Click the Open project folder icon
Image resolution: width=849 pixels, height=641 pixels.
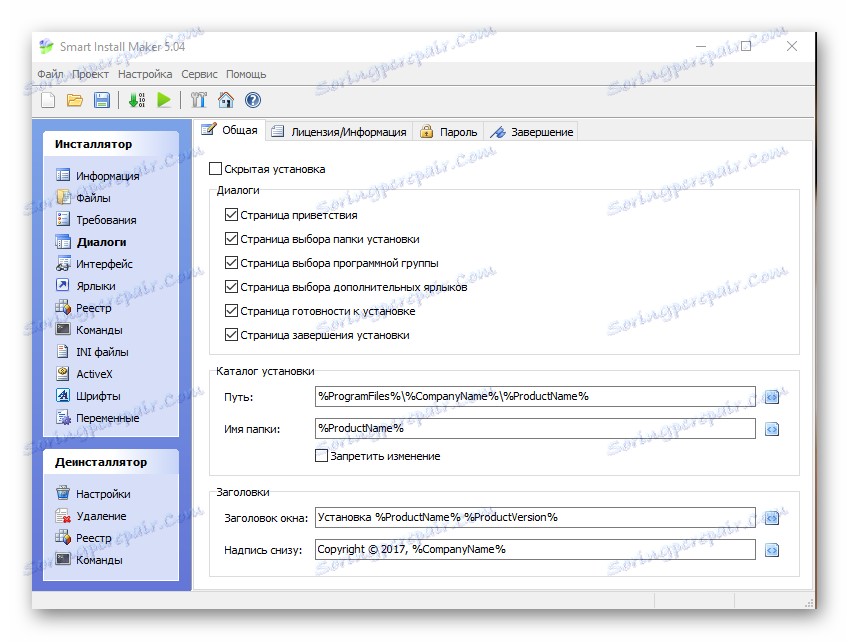pyautogui.click(x=75, y=100)
